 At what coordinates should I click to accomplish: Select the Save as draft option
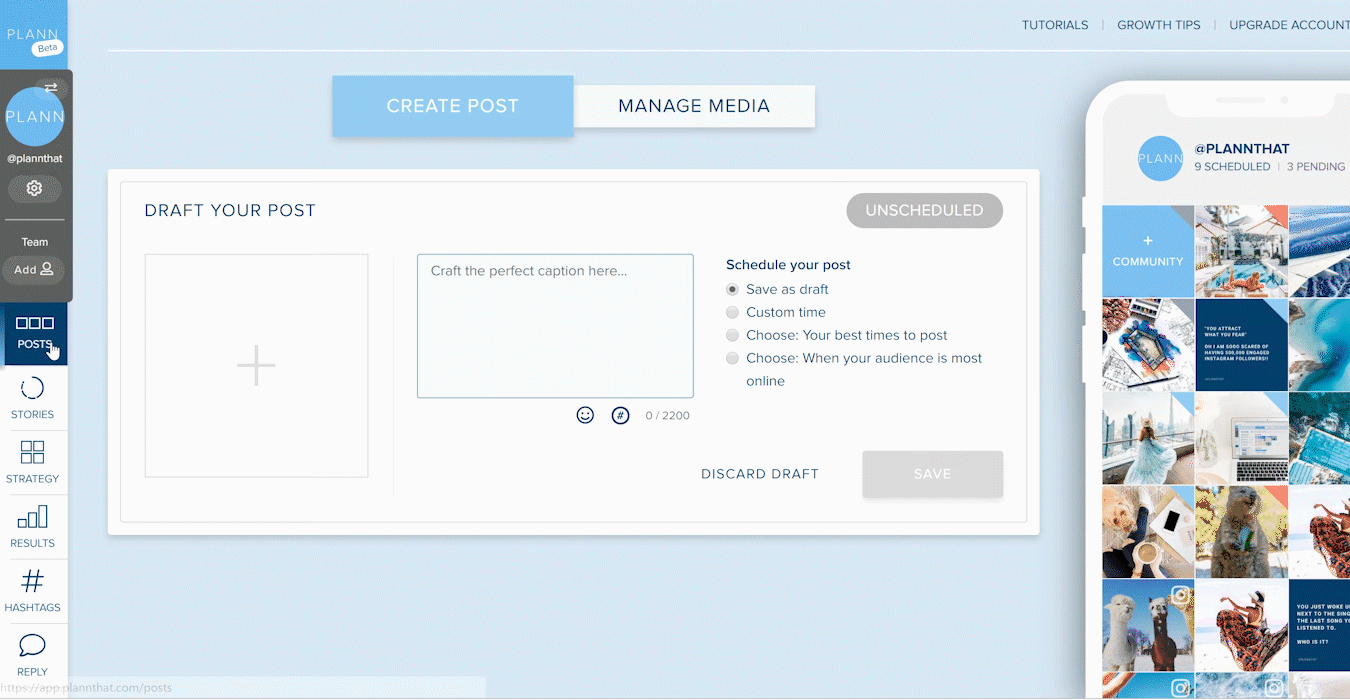click(x=733, y=289)
